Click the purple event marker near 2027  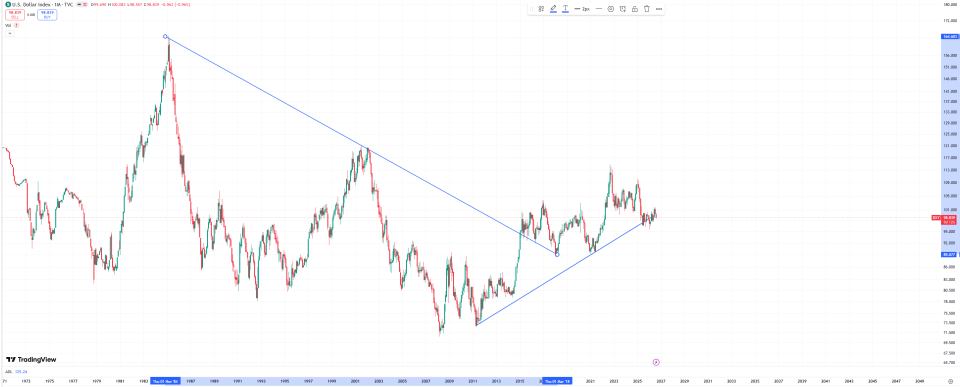point(656,362)
